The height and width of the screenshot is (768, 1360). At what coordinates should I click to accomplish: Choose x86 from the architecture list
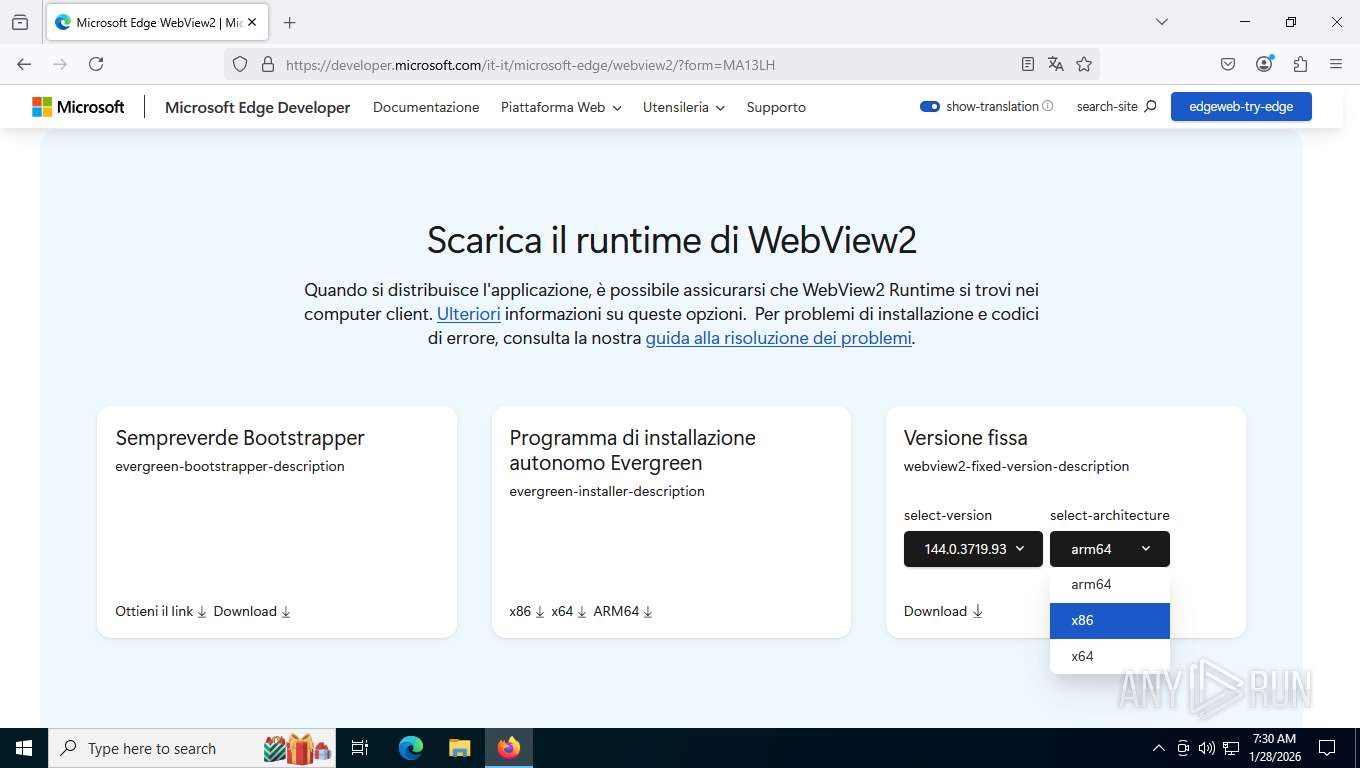(1110, 620)
